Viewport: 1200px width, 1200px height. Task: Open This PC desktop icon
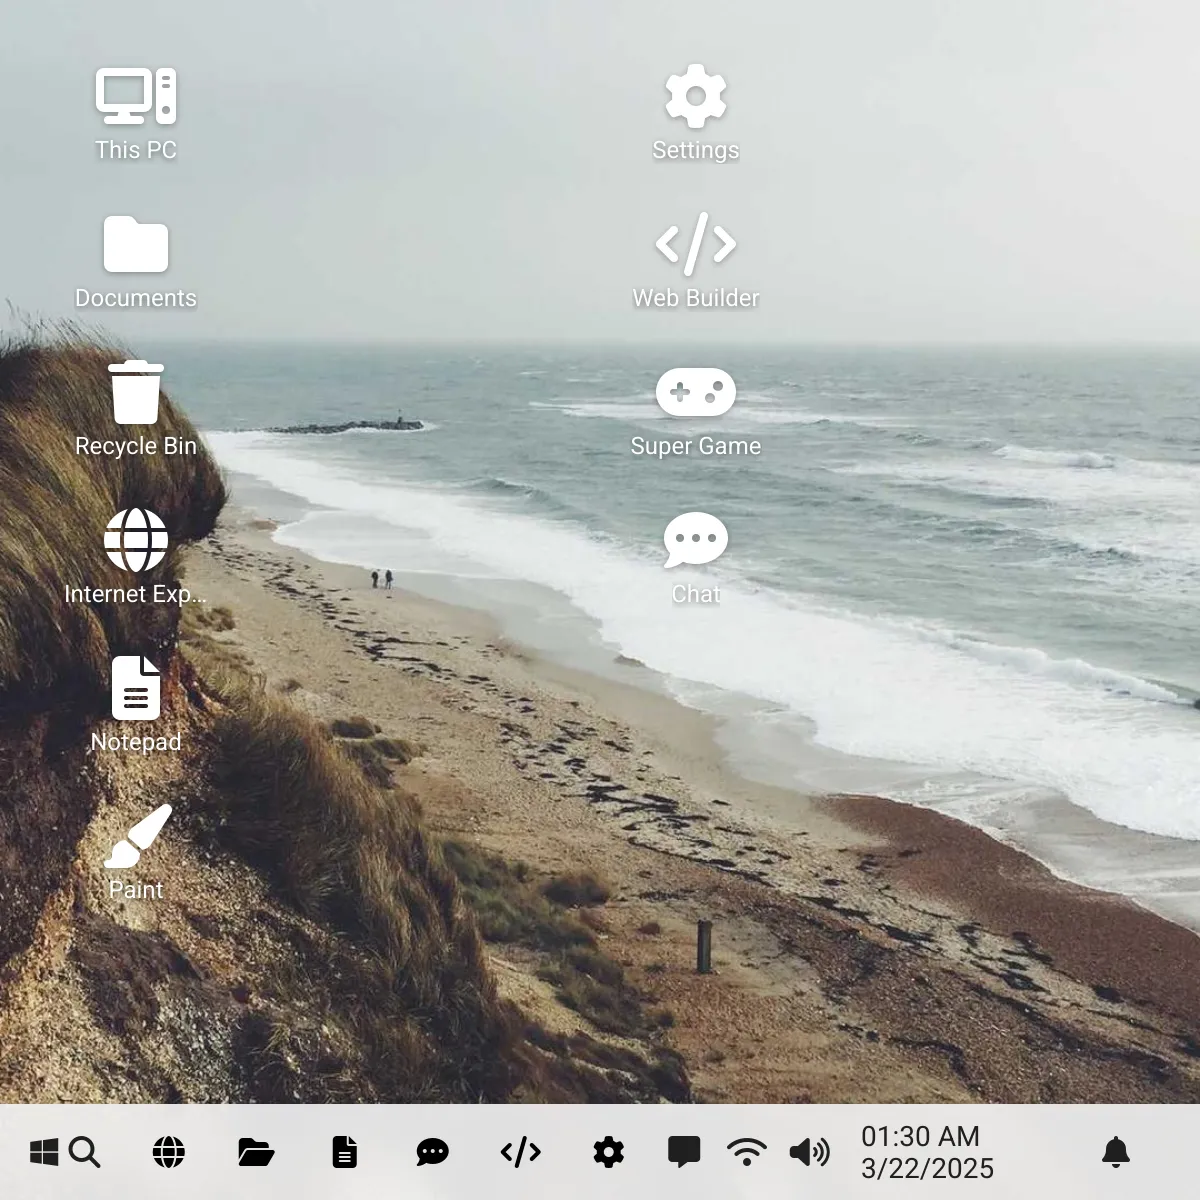pyautogui.click(x=136, y=114)
